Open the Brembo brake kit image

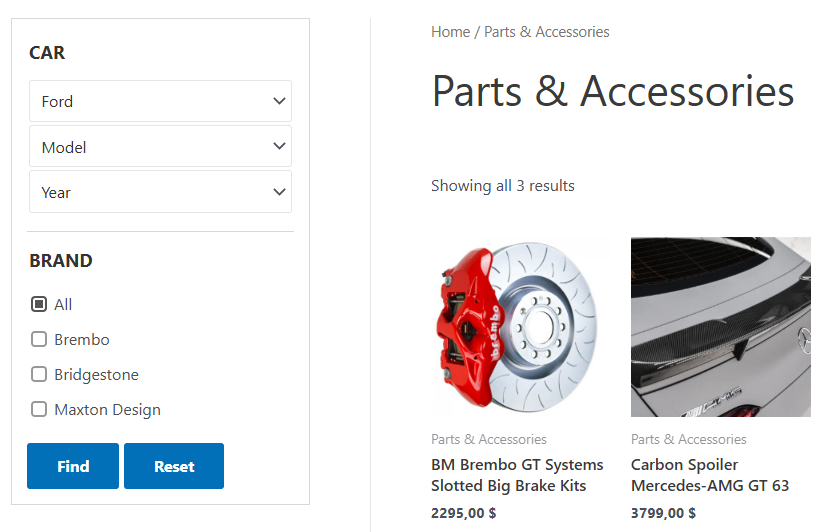point(520,327)
